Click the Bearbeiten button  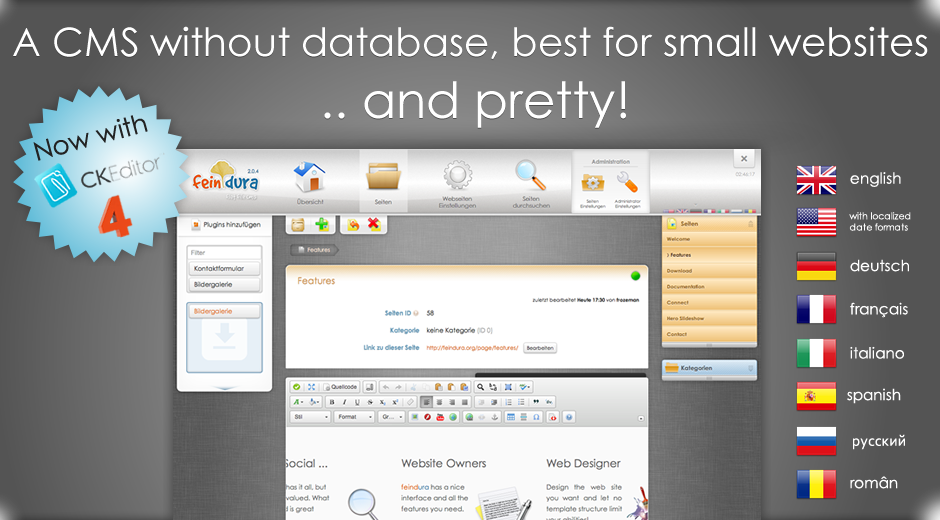(x=540, y=348)
